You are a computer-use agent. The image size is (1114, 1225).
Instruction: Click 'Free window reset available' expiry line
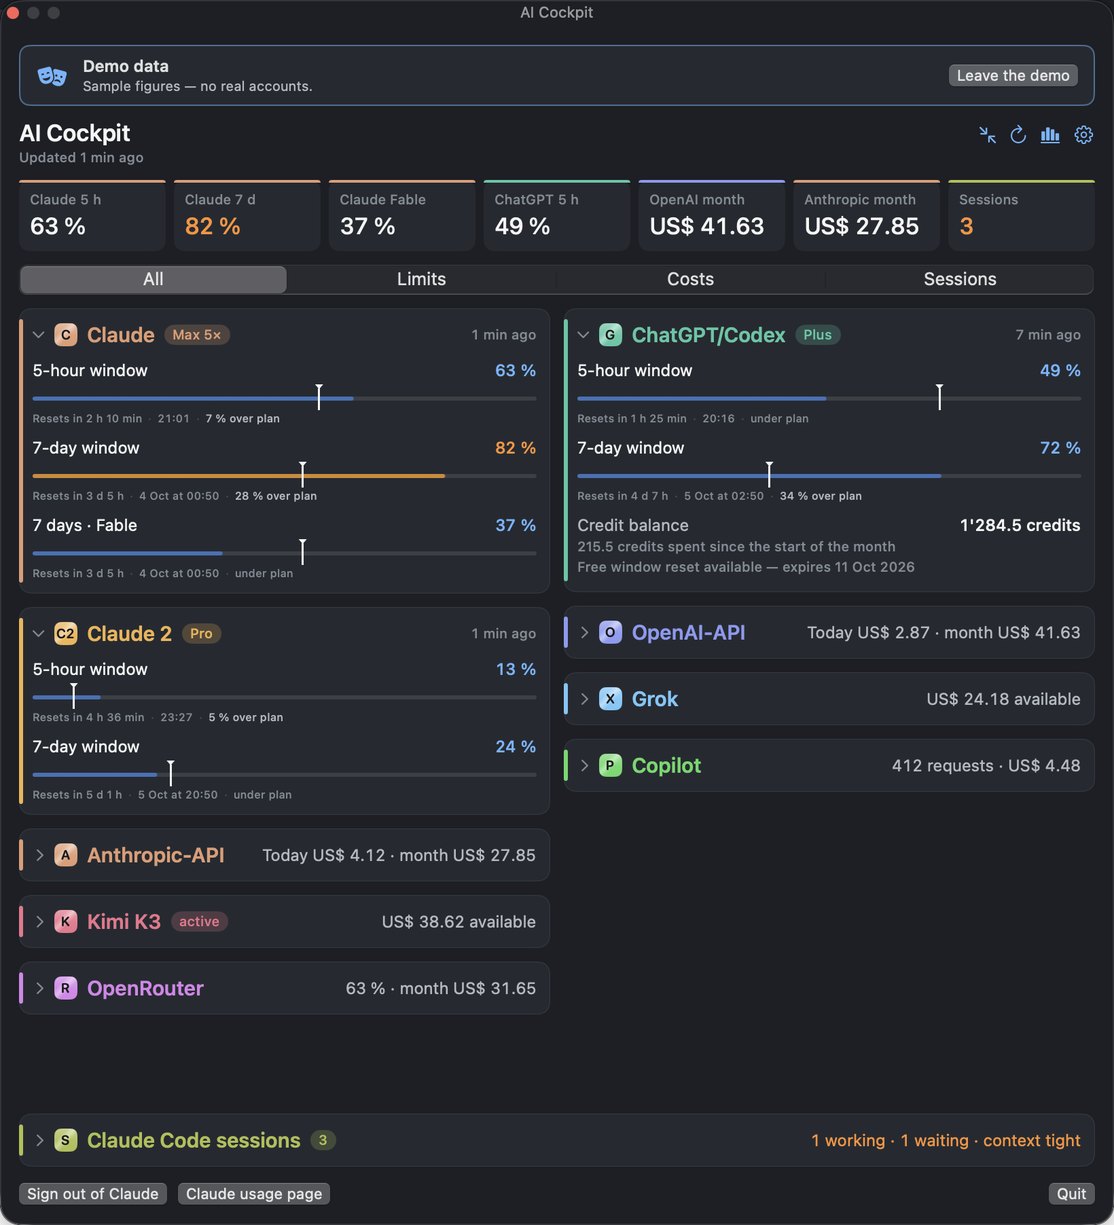[x=746, y=567]
